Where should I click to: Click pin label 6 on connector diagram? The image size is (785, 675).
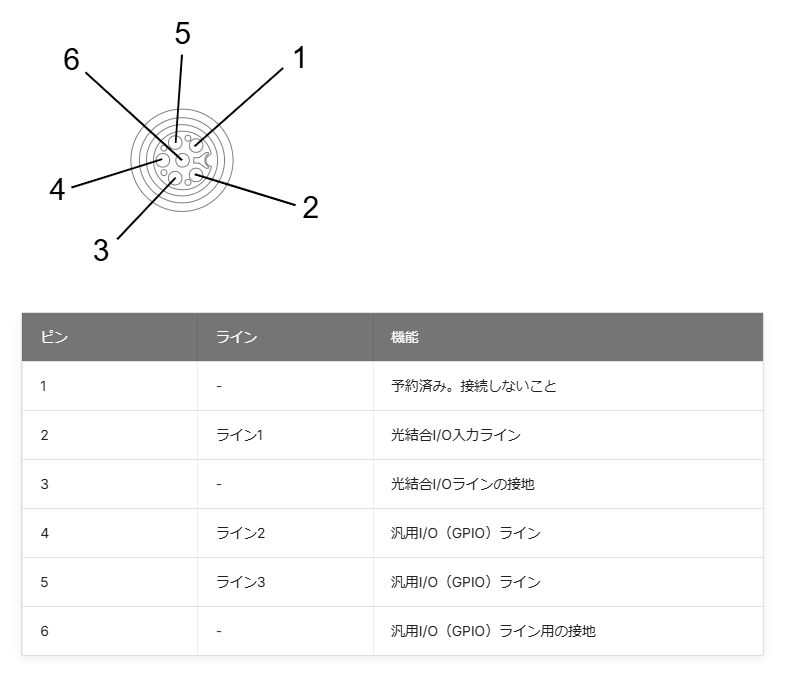(x=71, y=60)
